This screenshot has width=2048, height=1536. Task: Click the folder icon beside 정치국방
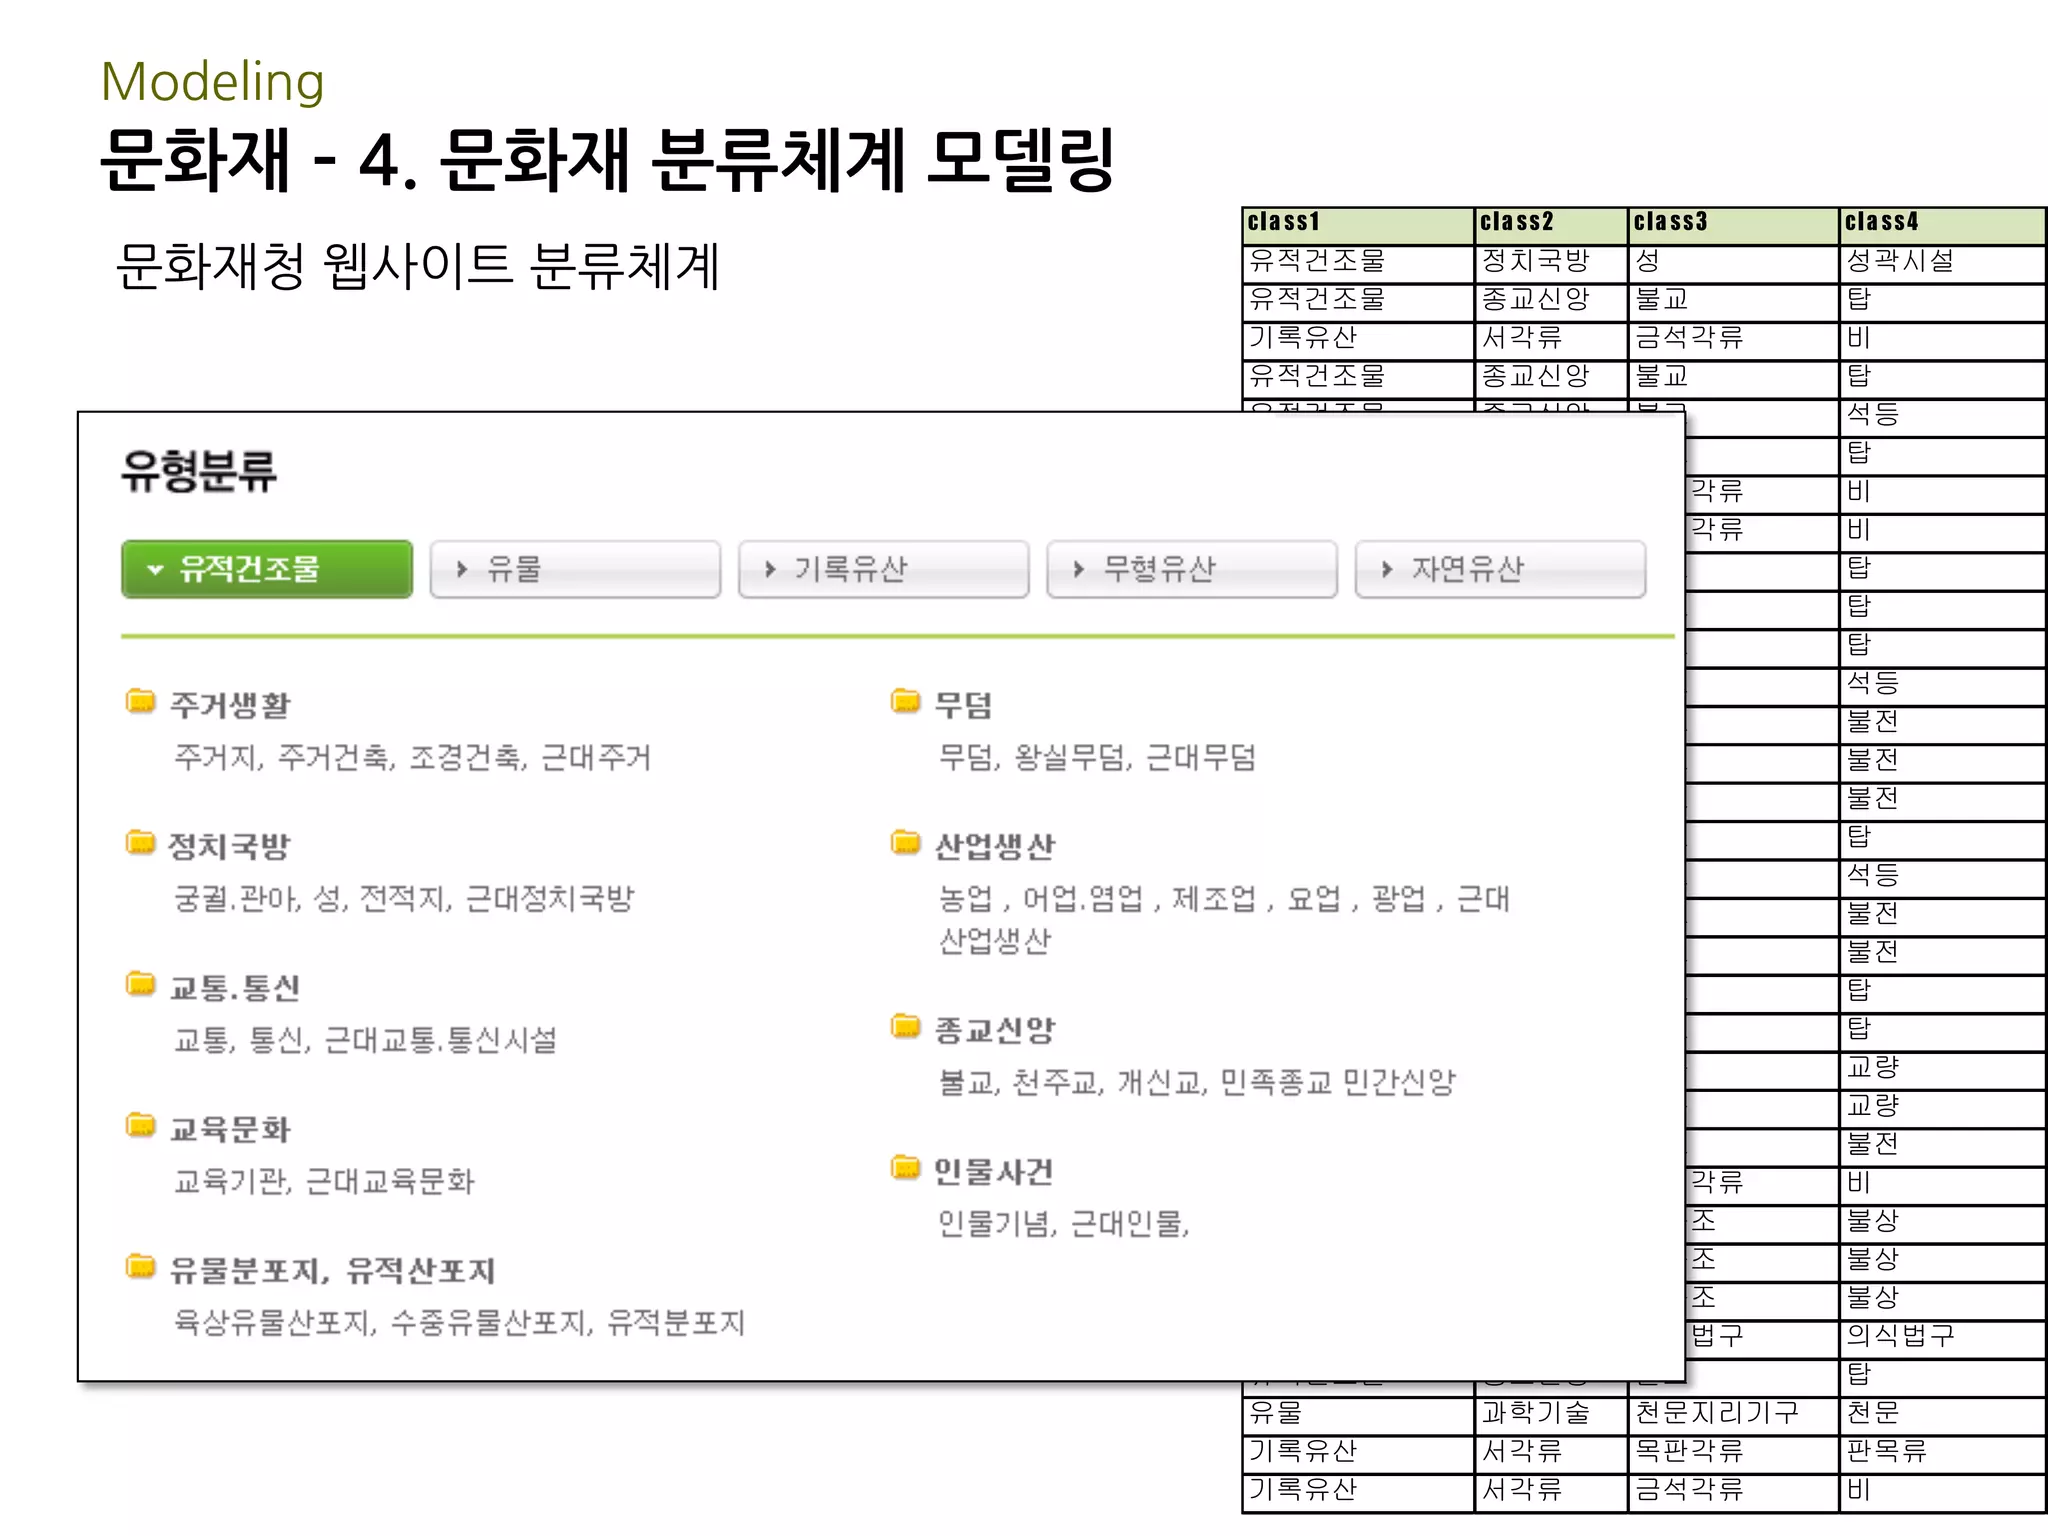141,842
